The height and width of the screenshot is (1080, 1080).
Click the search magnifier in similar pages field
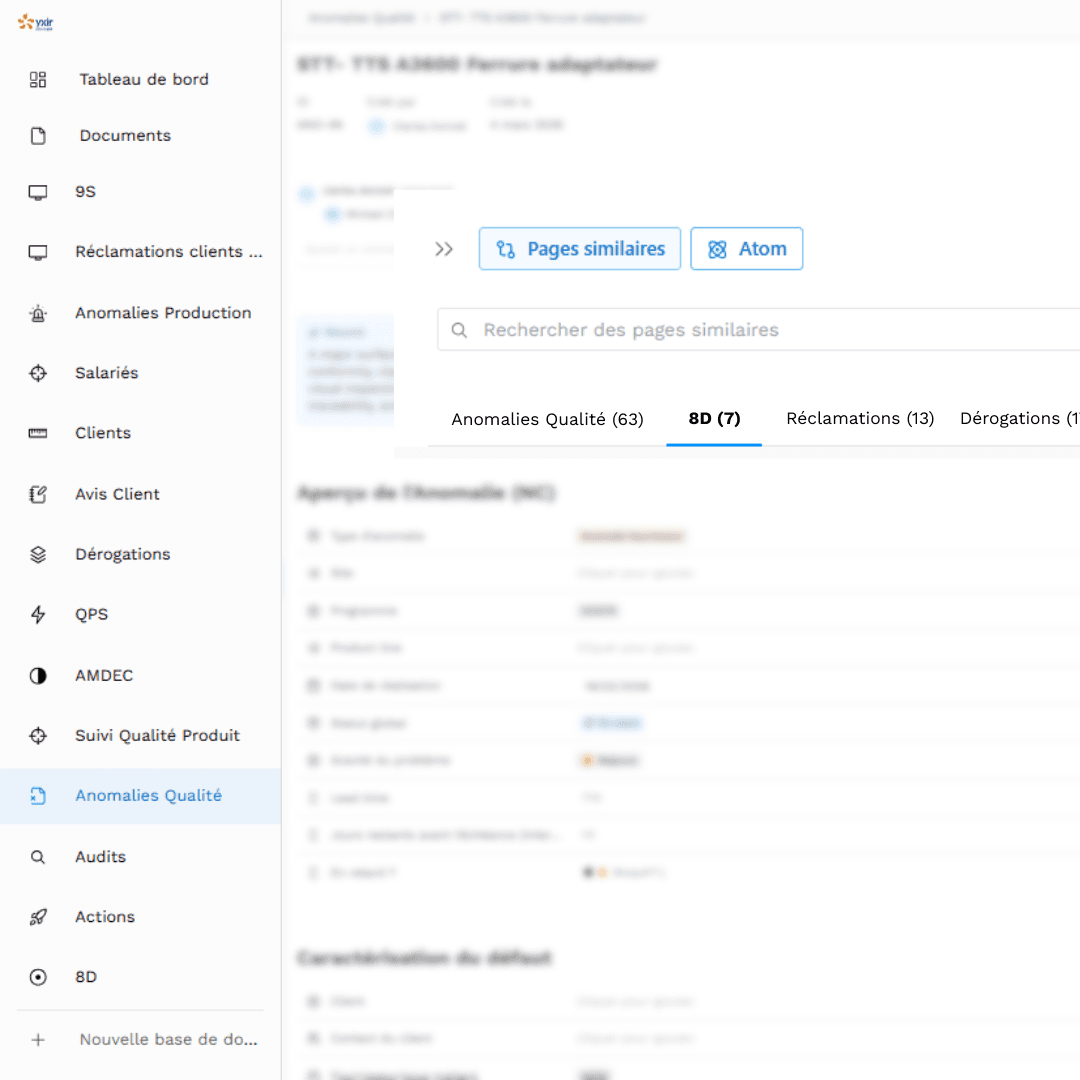point(459,330)
